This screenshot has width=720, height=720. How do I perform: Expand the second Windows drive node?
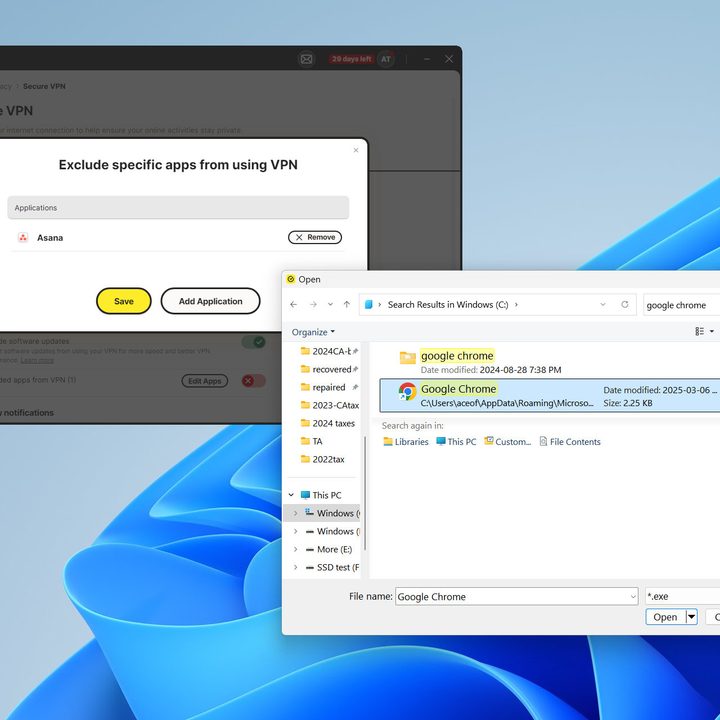tap(295, 531)
